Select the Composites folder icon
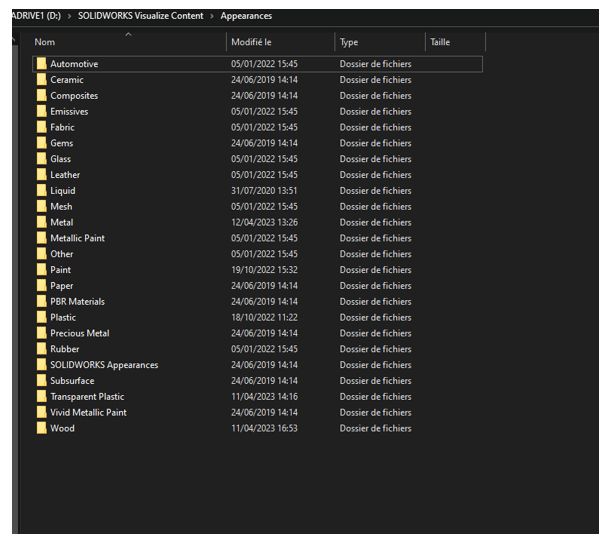 [42, 95]
